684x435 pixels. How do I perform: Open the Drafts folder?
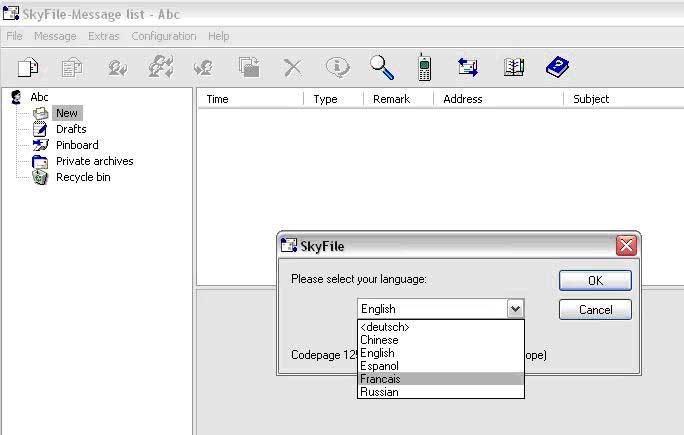[71, 129]
